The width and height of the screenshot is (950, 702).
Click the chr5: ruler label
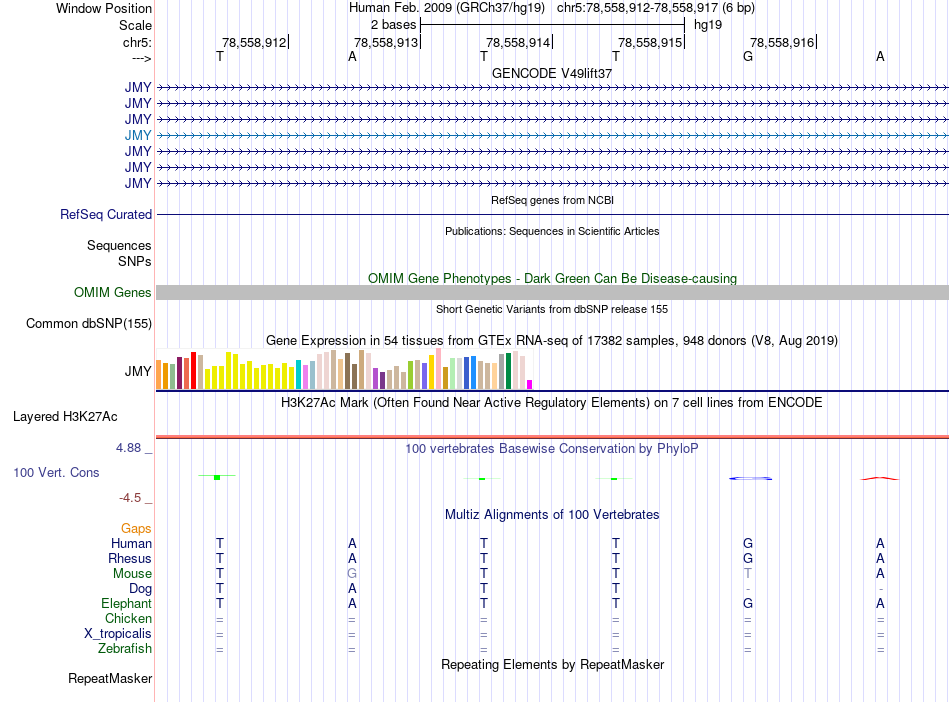(x=138, y=42)
